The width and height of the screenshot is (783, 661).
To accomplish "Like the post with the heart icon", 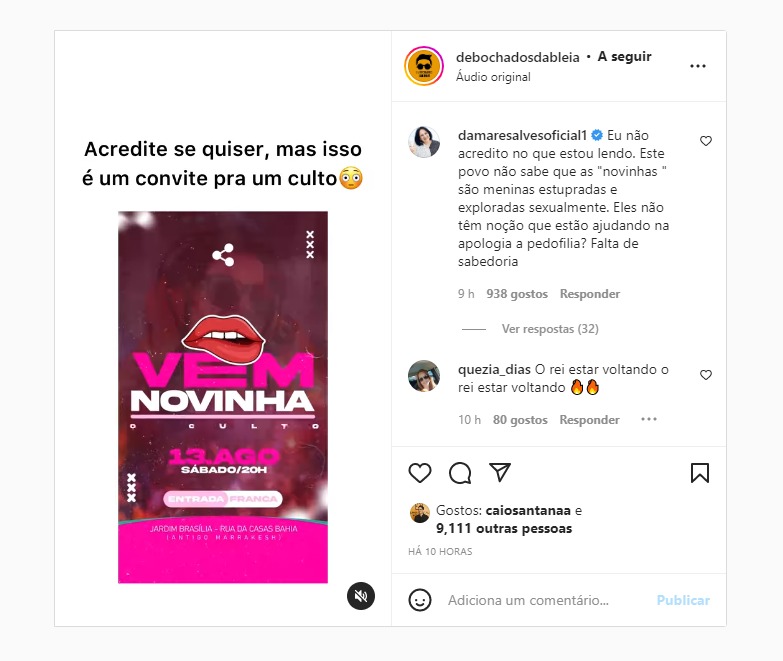I will click(419, 473).
